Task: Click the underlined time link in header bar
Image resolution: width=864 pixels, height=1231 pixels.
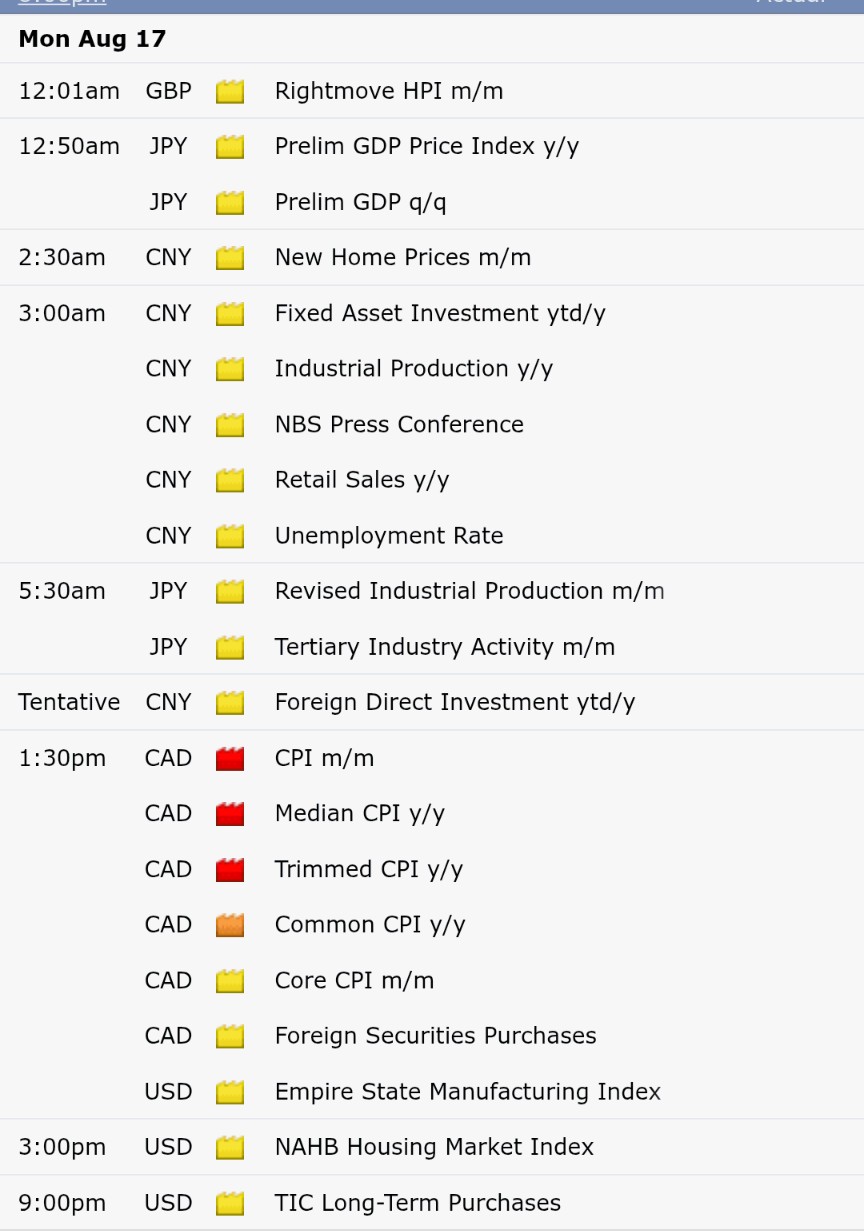Action: point(62,3)
